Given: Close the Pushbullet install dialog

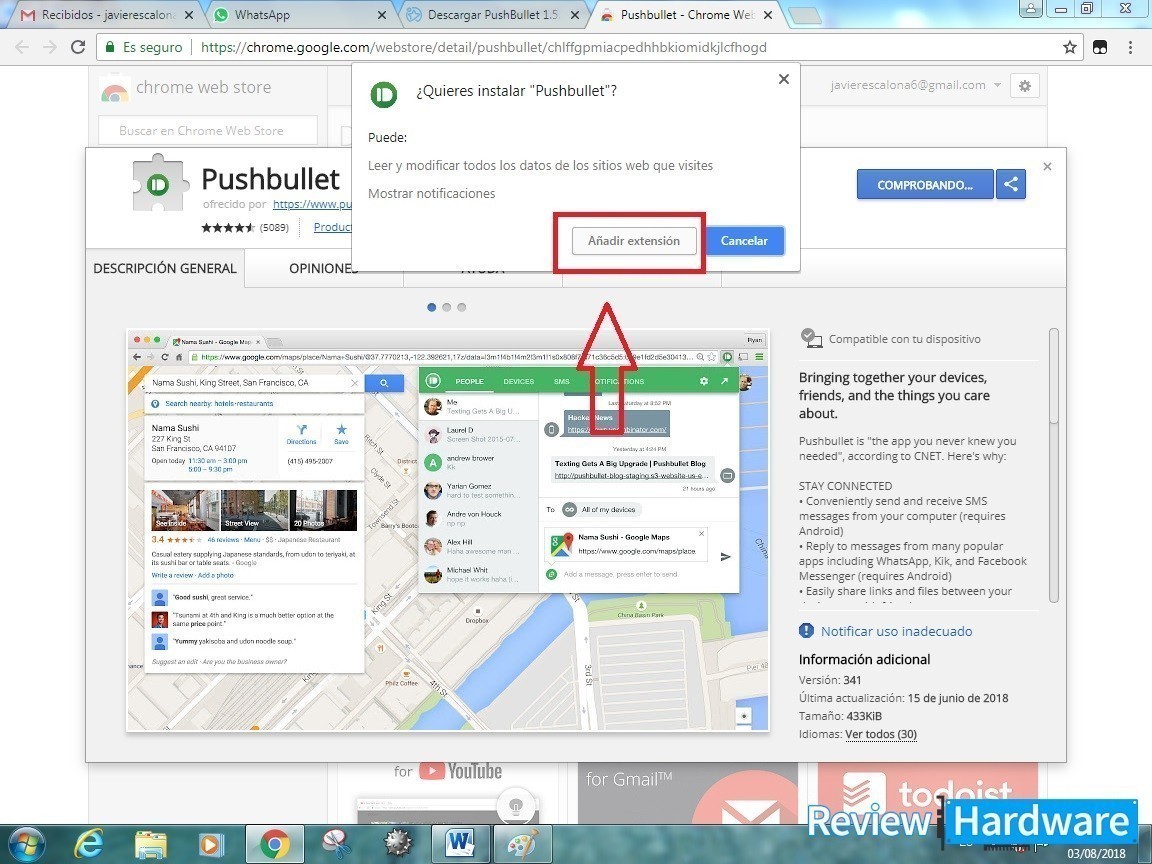Looking at the screenshot, I should (784, 79).
